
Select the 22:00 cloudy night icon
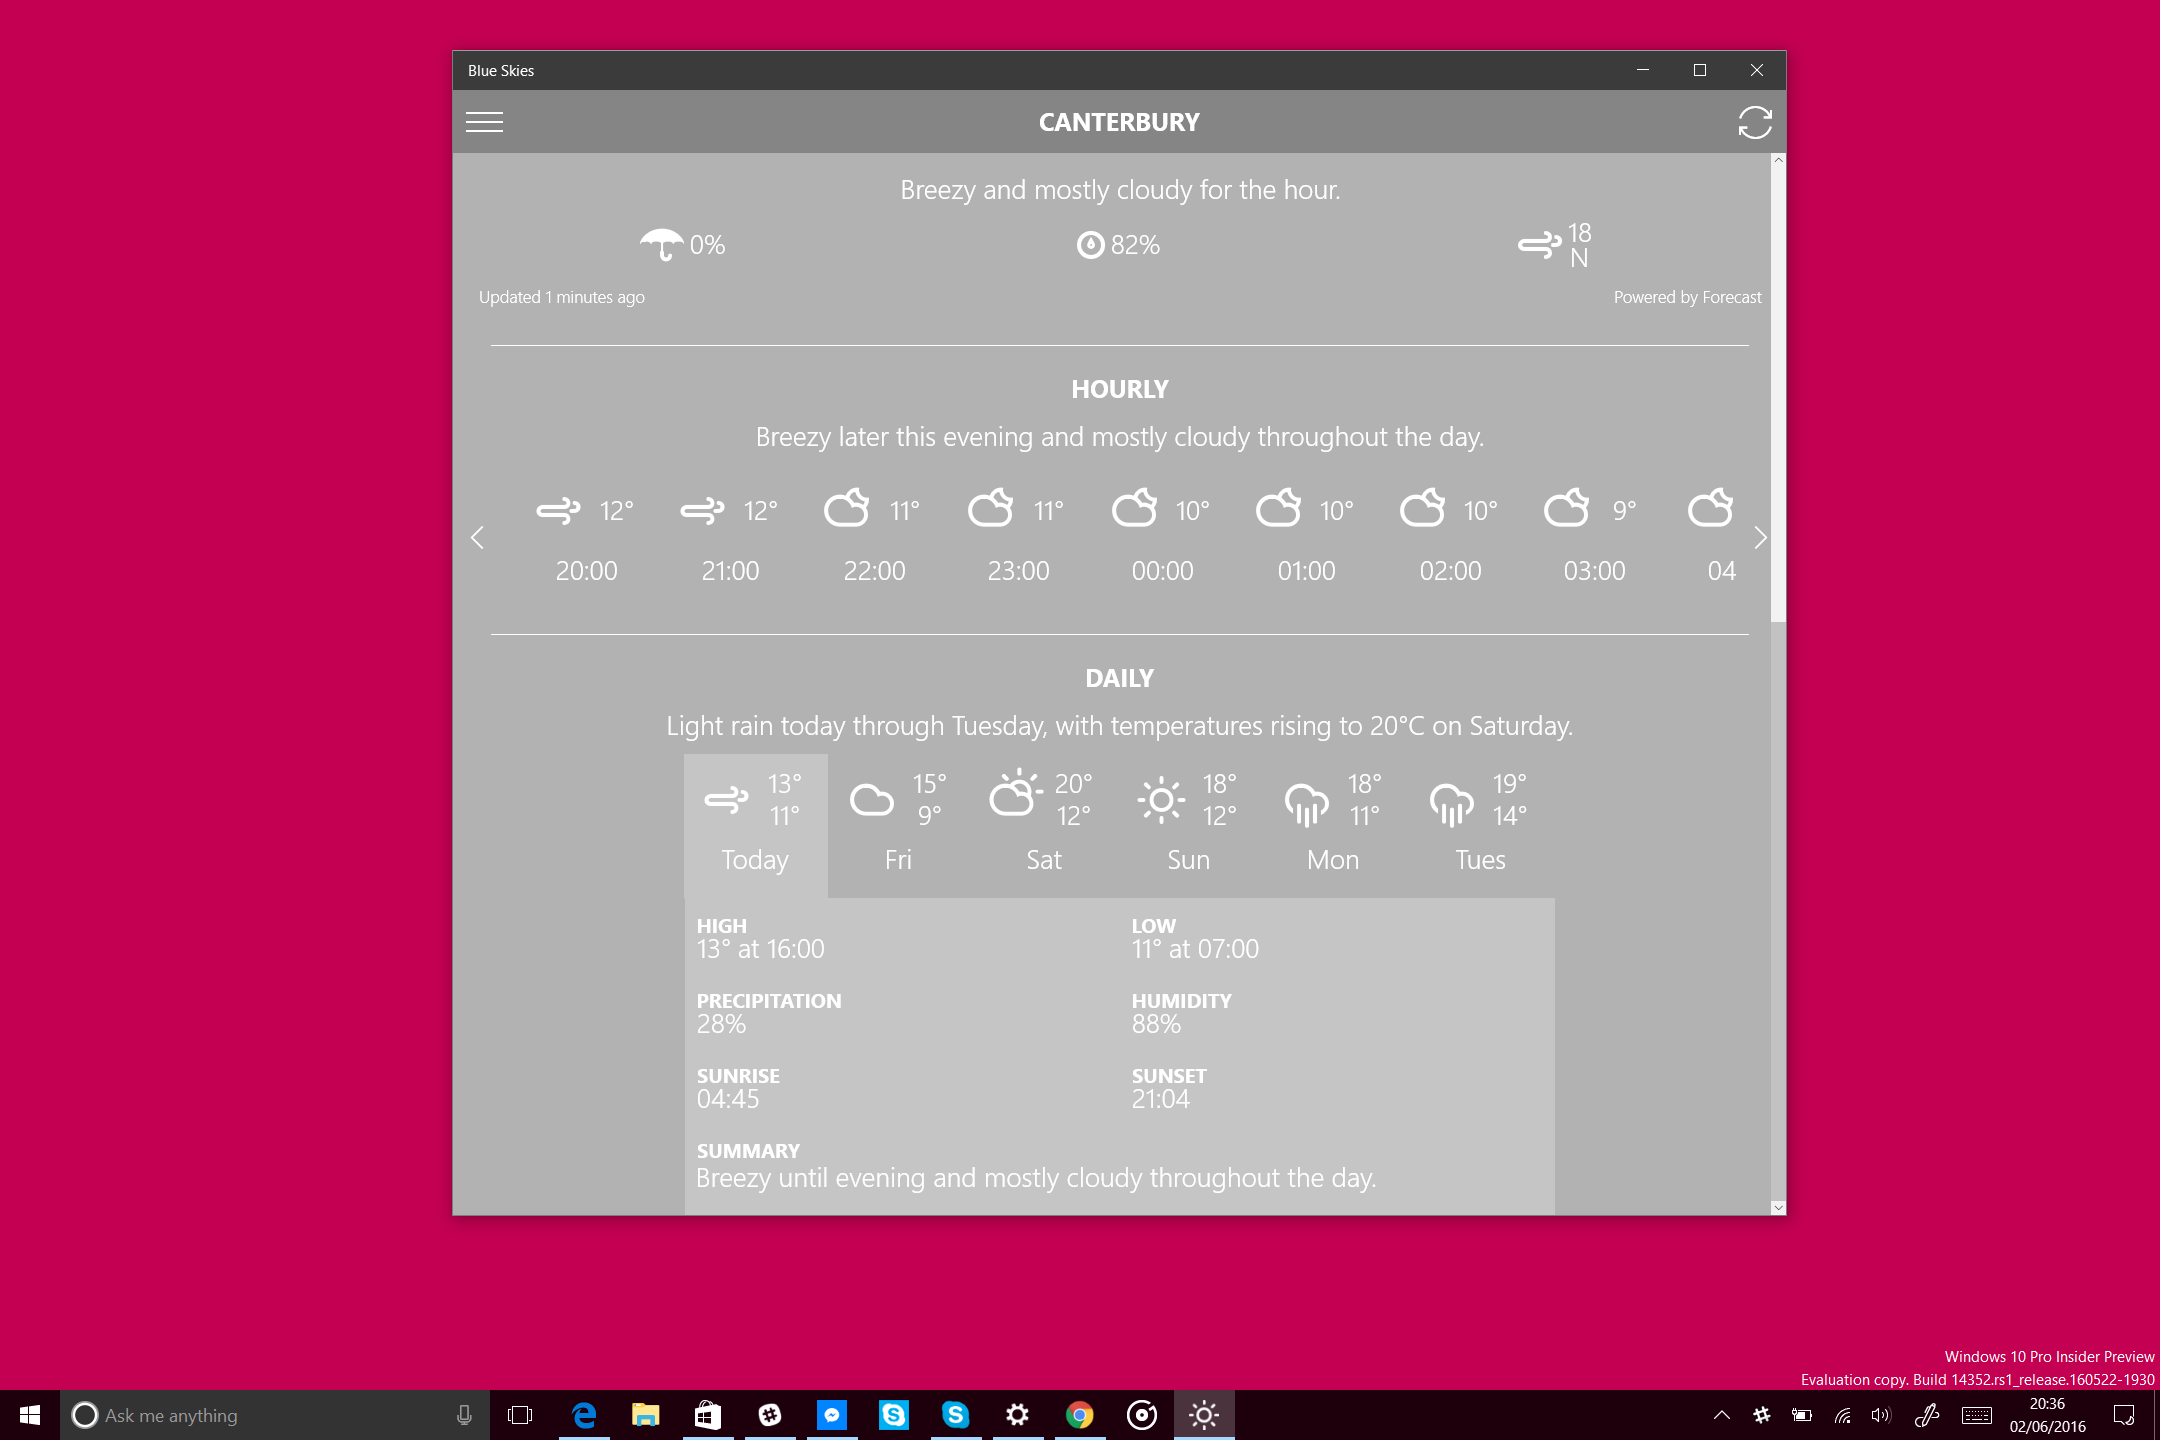point(847,508)
